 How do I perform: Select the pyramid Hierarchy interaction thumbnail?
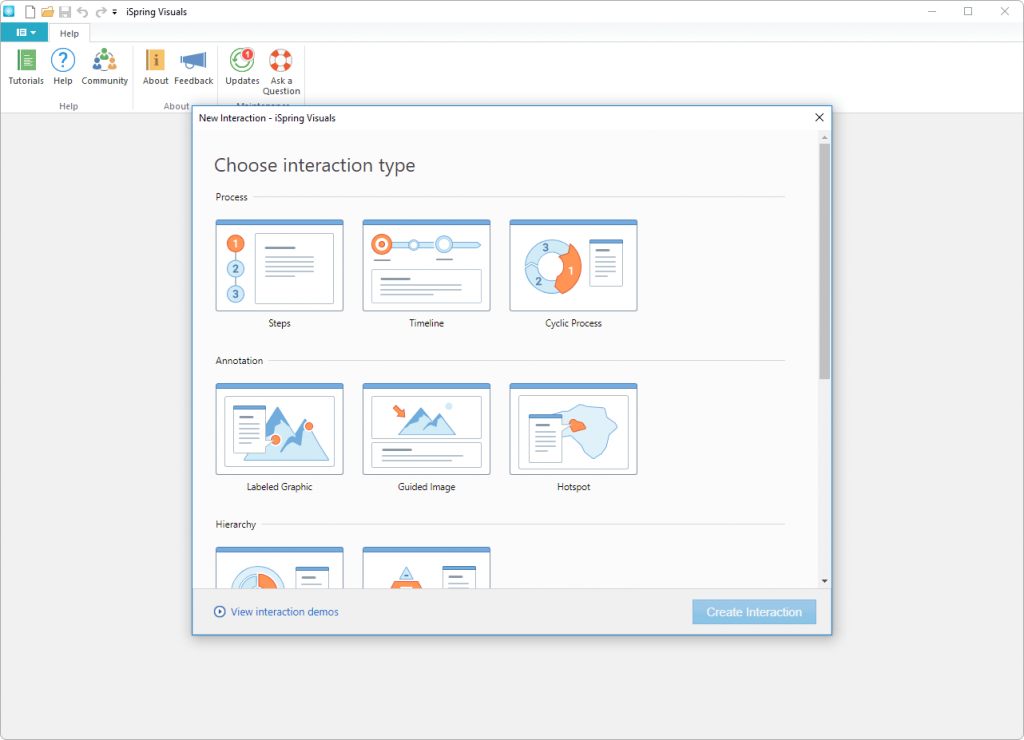pos(426,568)
